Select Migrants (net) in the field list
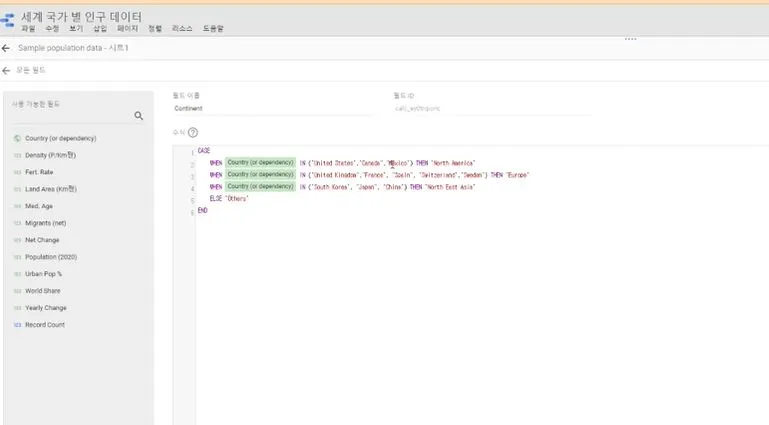This screenshot has width=769, height=425. 46,223
